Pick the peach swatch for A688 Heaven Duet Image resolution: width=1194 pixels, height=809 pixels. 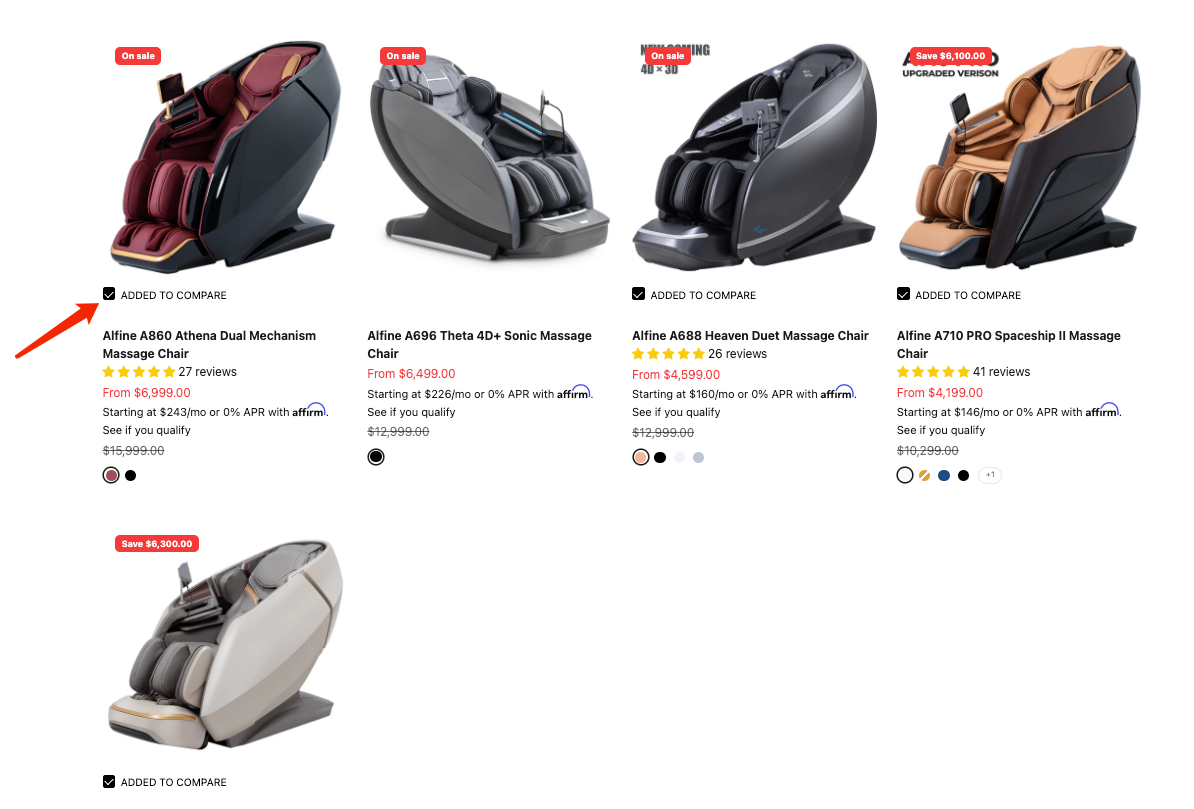point(640,457)
